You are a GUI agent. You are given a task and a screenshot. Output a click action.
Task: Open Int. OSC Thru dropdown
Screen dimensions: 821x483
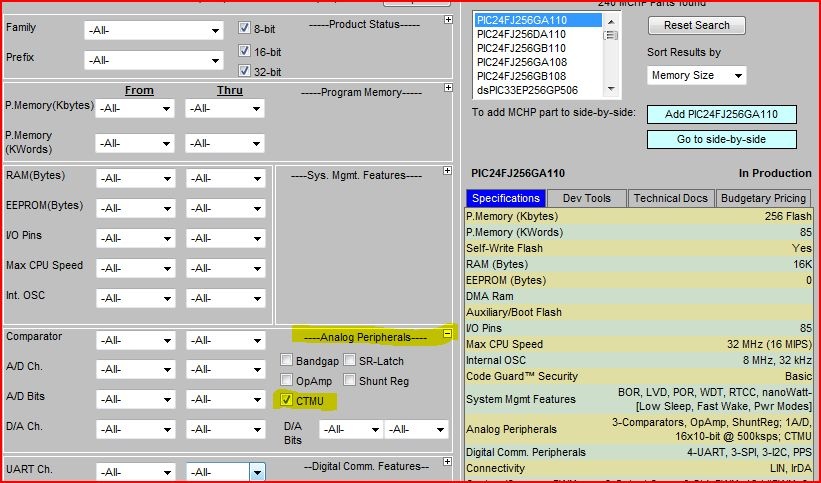(226, 298)
